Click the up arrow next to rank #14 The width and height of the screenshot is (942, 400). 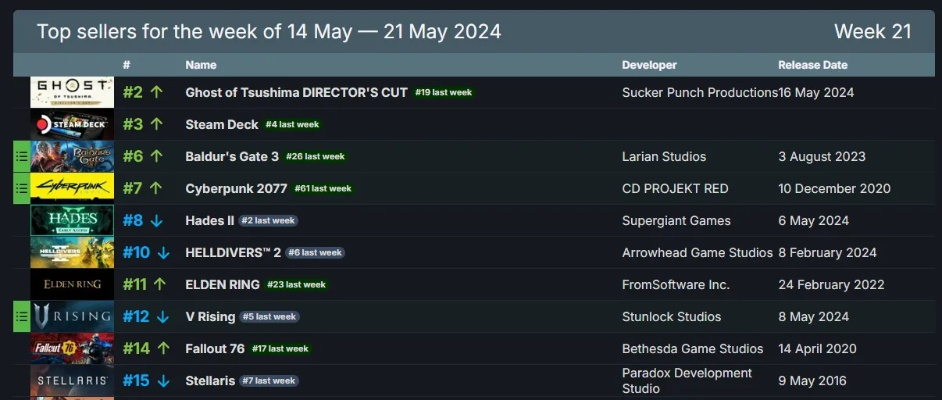[164, 349]
